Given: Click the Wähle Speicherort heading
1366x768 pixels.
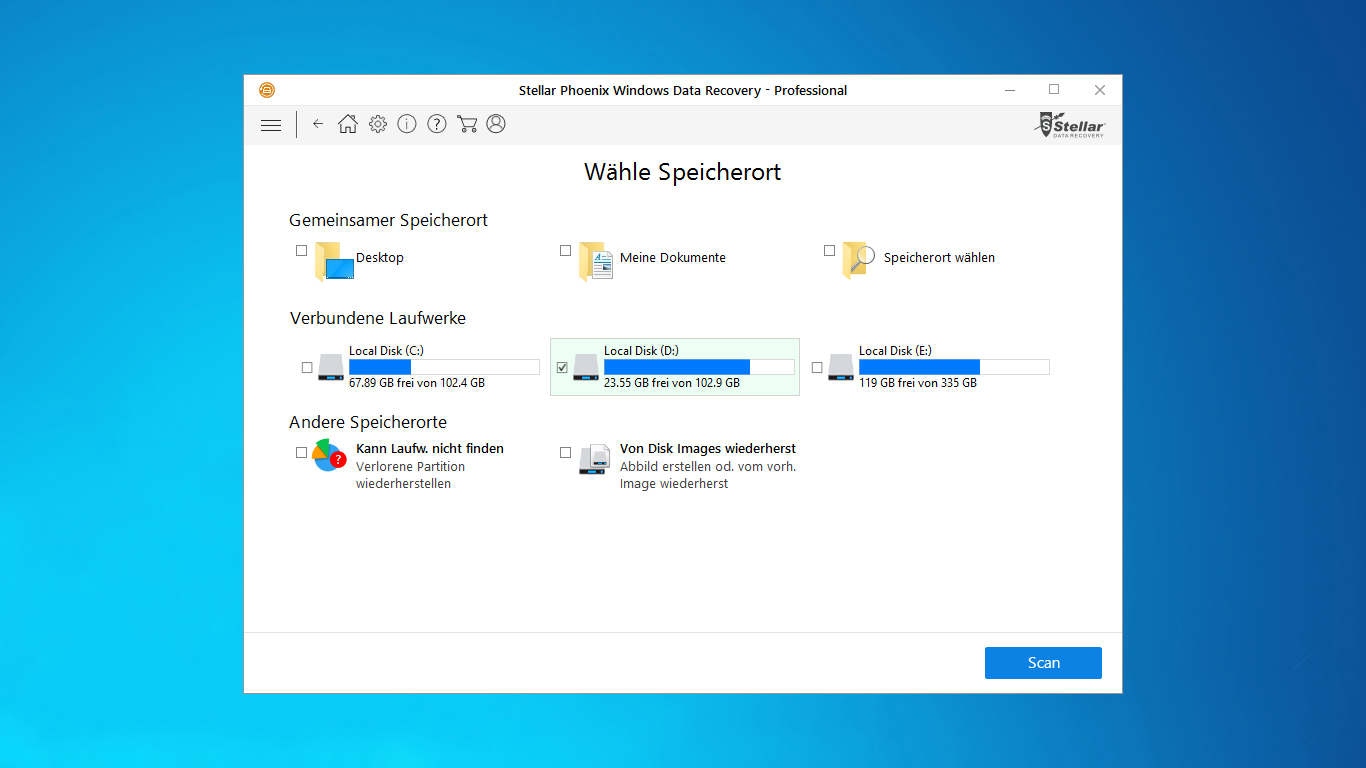Looking at the screenshot, I should pyautogui.click(x=683, y=172).
